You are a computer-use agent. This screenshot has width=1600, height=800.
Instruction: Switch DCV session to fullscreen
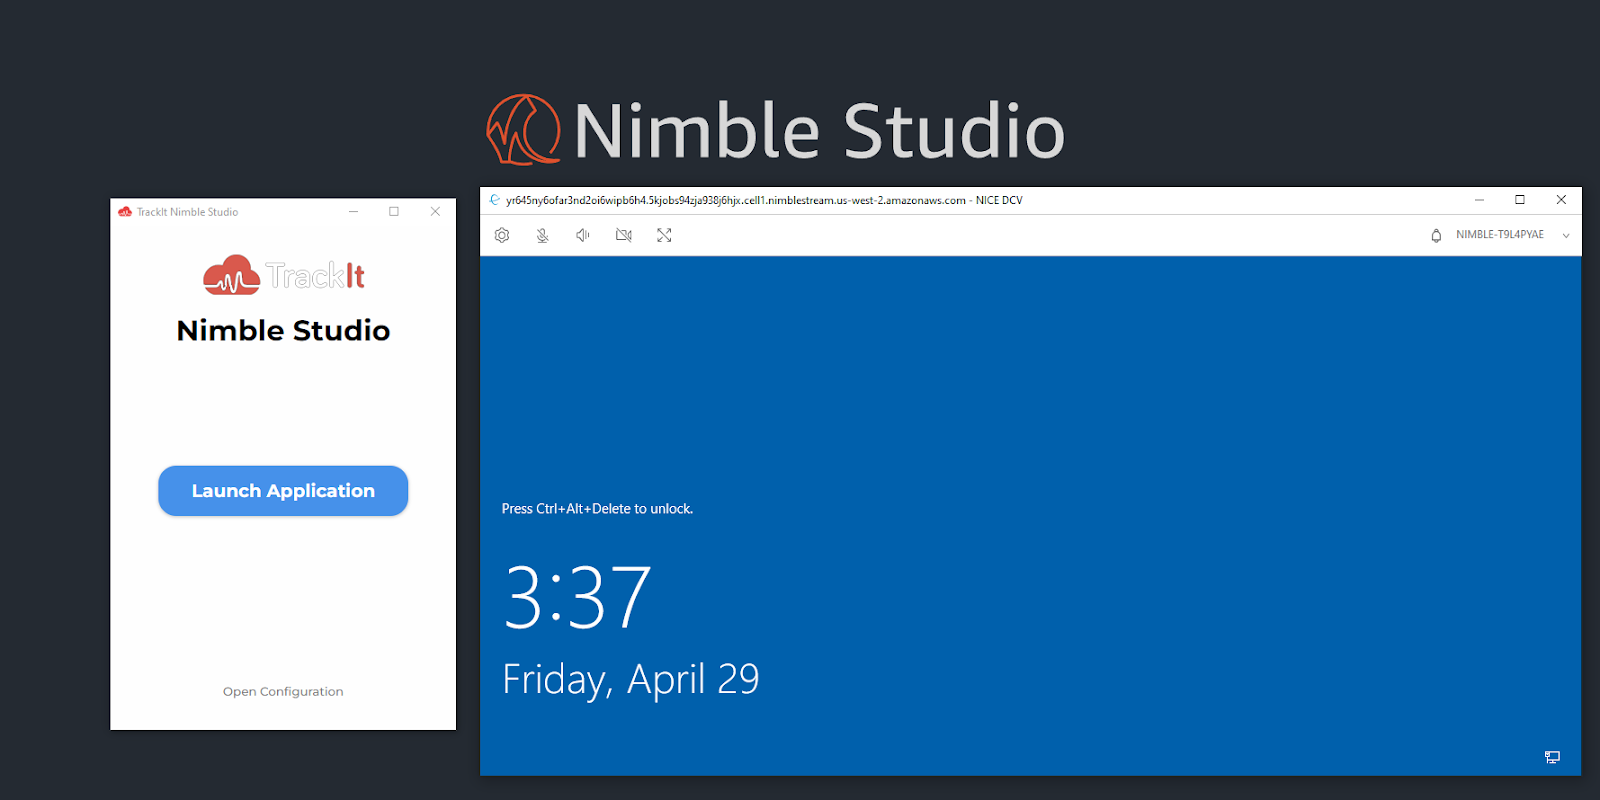pyautogui.click(x=664, y=235)
